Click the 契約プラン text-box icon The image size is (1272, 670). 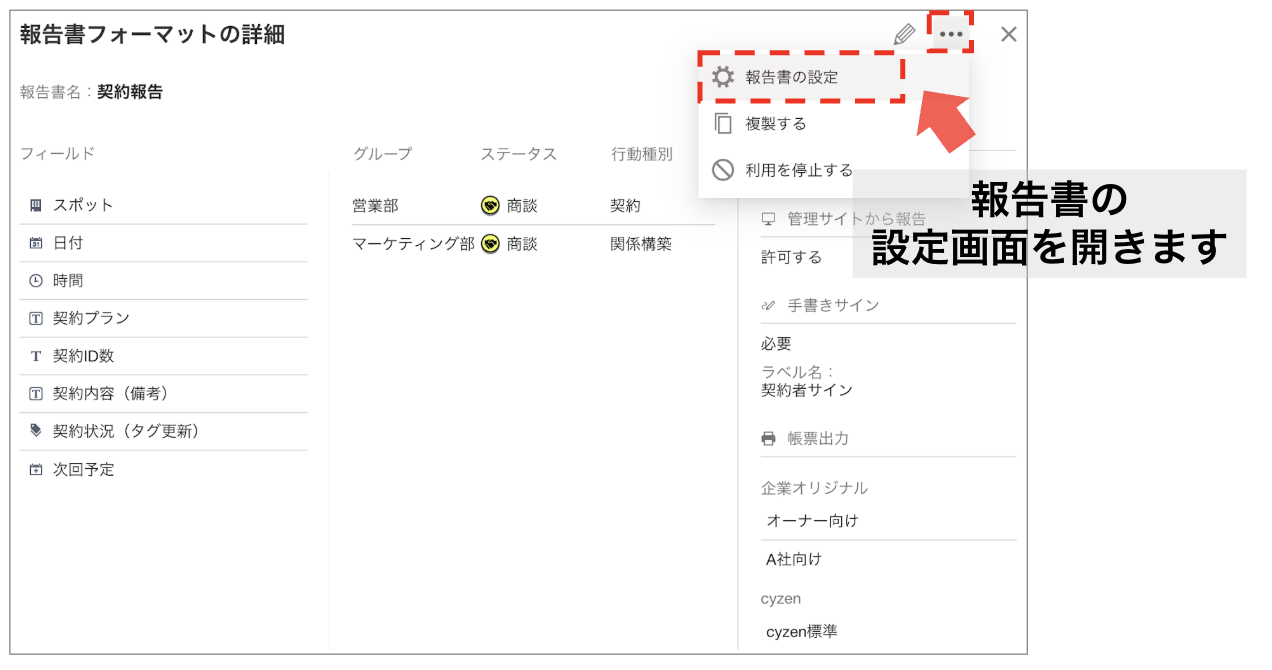pyautogui.click(x=36, y=318)
